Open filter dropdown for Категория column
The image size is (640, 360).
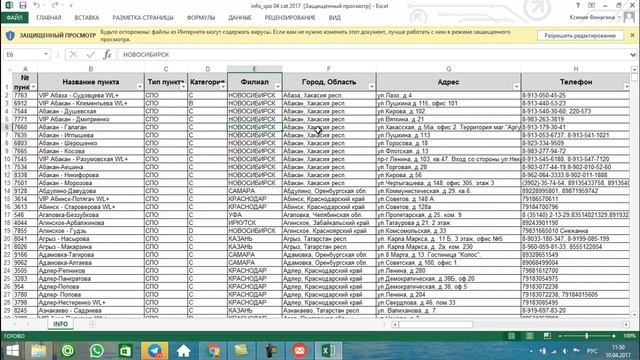tap(223, 87)
